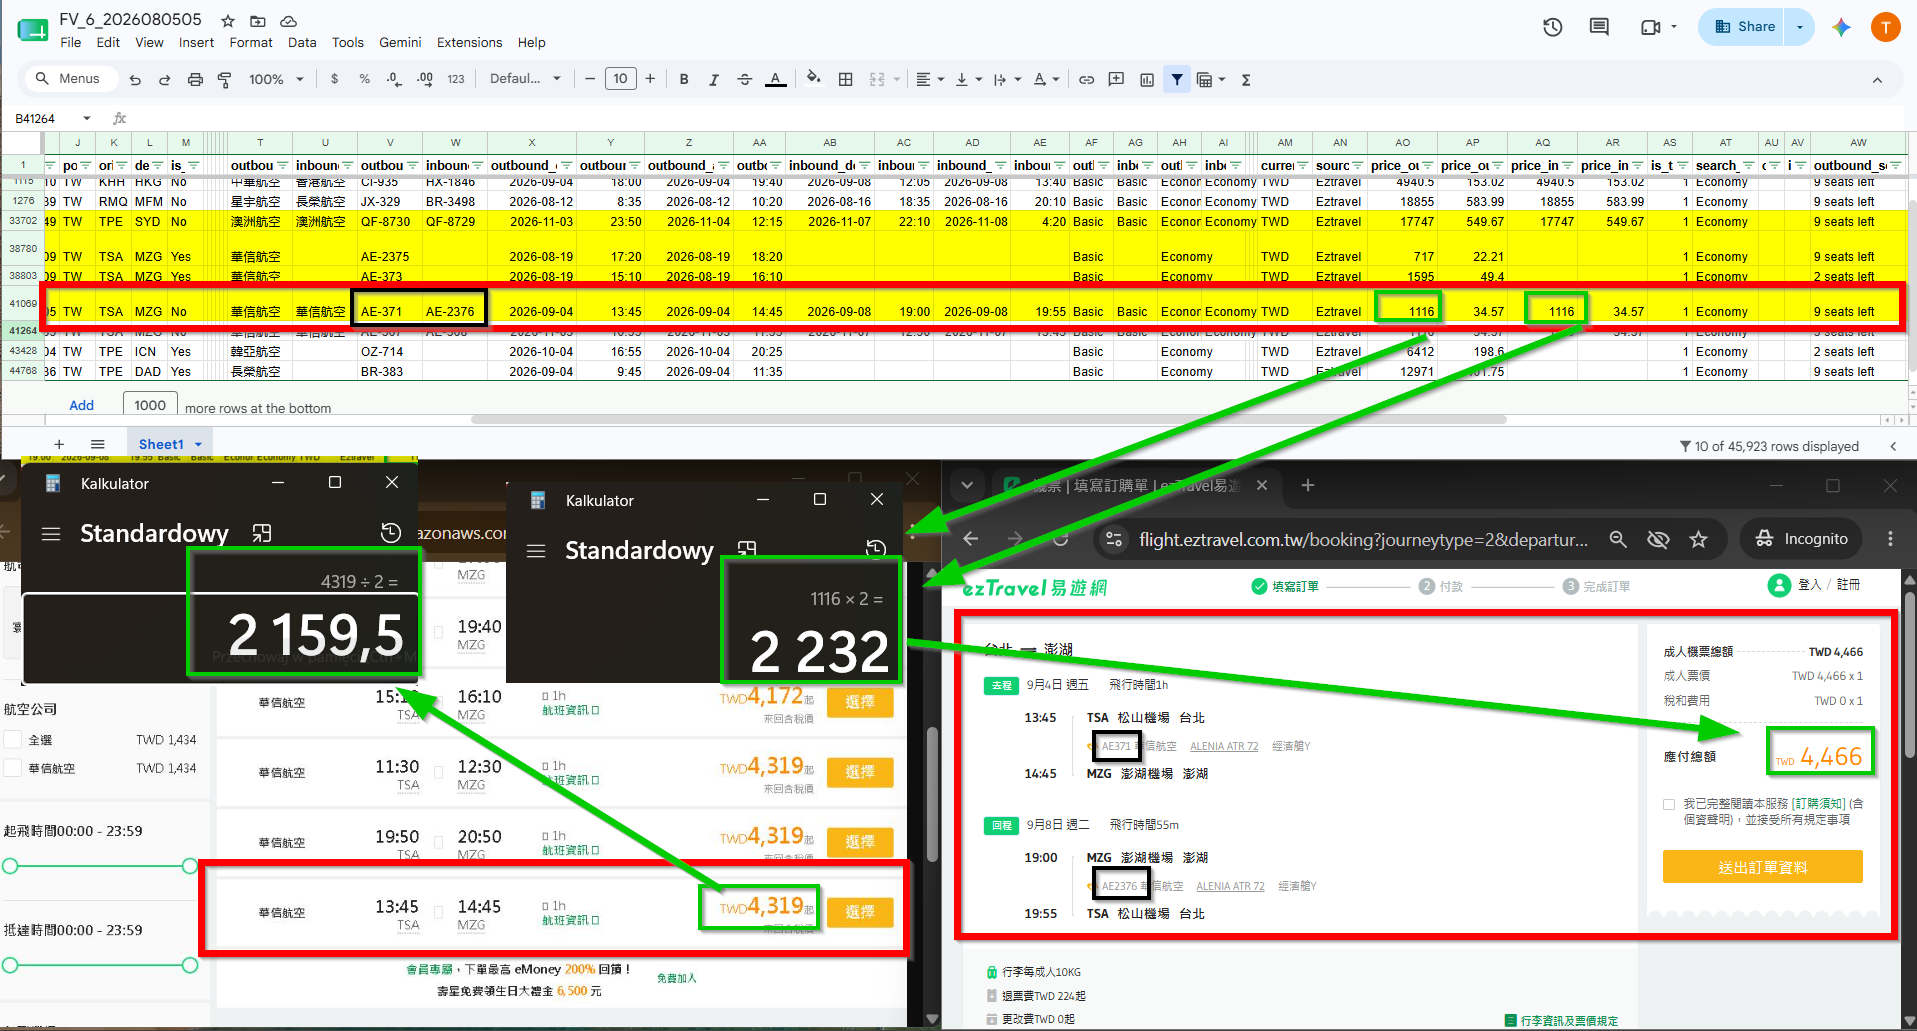Open the all sheets list
Image resolution: width=1917 pixels, height=1031 pixels.
pos(97,445)
